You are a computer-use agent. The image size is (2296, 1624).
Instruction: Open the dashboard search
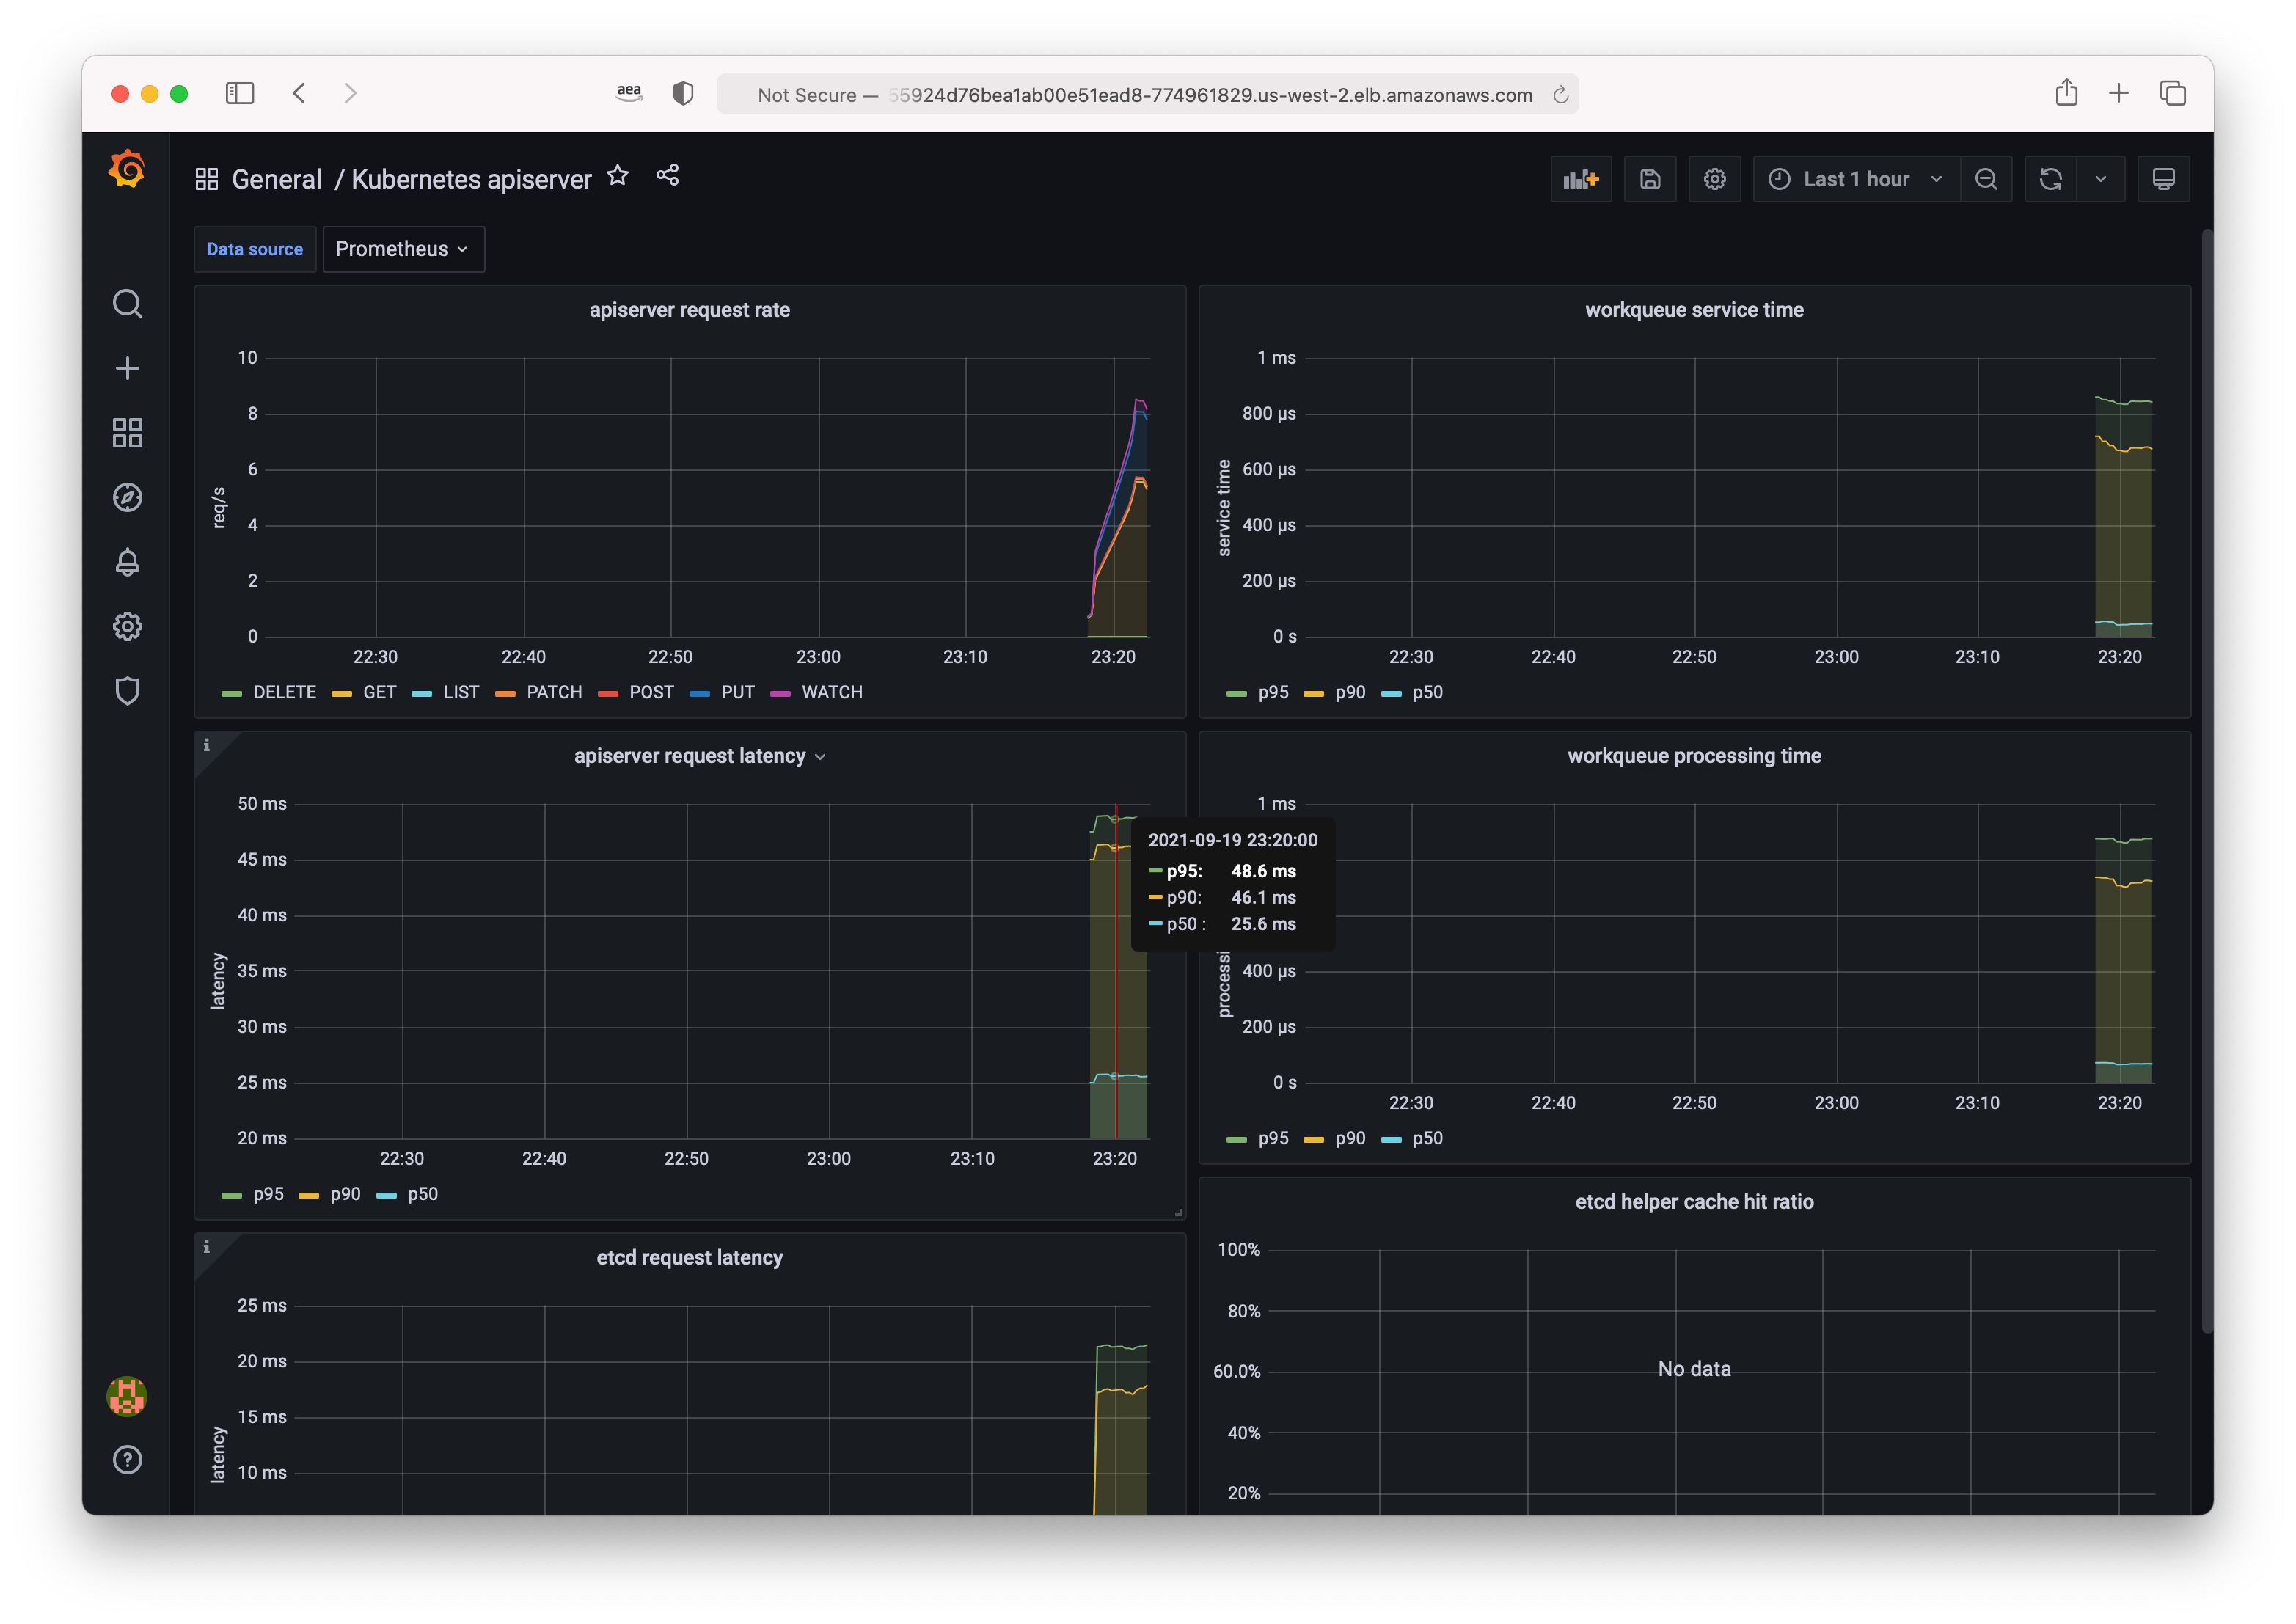[127, 304]
